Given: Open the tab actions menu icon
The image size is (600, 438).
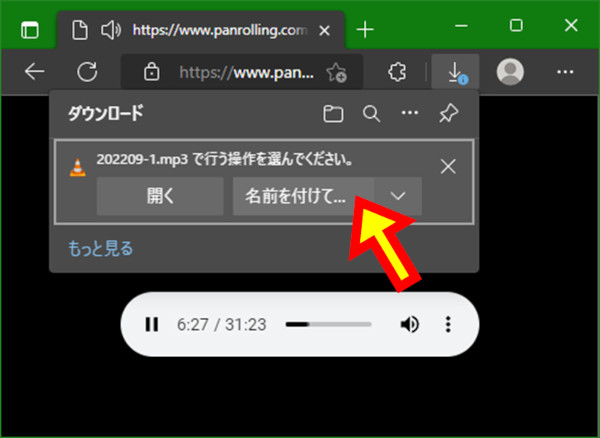Looking at the screenshot, I should click(x=30, y=30).
